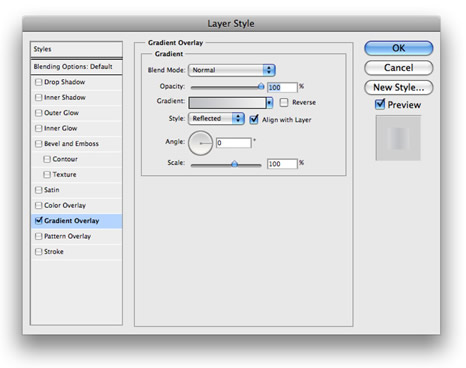The width and height of the screenshot is (466, 368).
Task: Click the style preview thumbnail
Action: [398, 138]
